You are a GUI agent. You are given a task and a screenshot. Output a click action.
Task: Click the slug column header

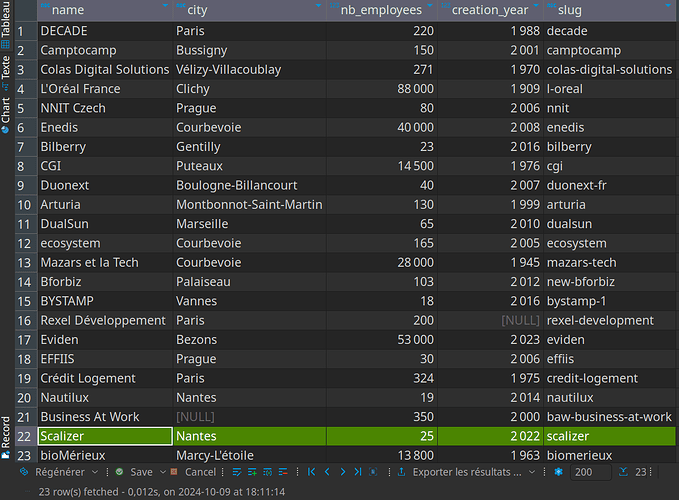[610, 10]
